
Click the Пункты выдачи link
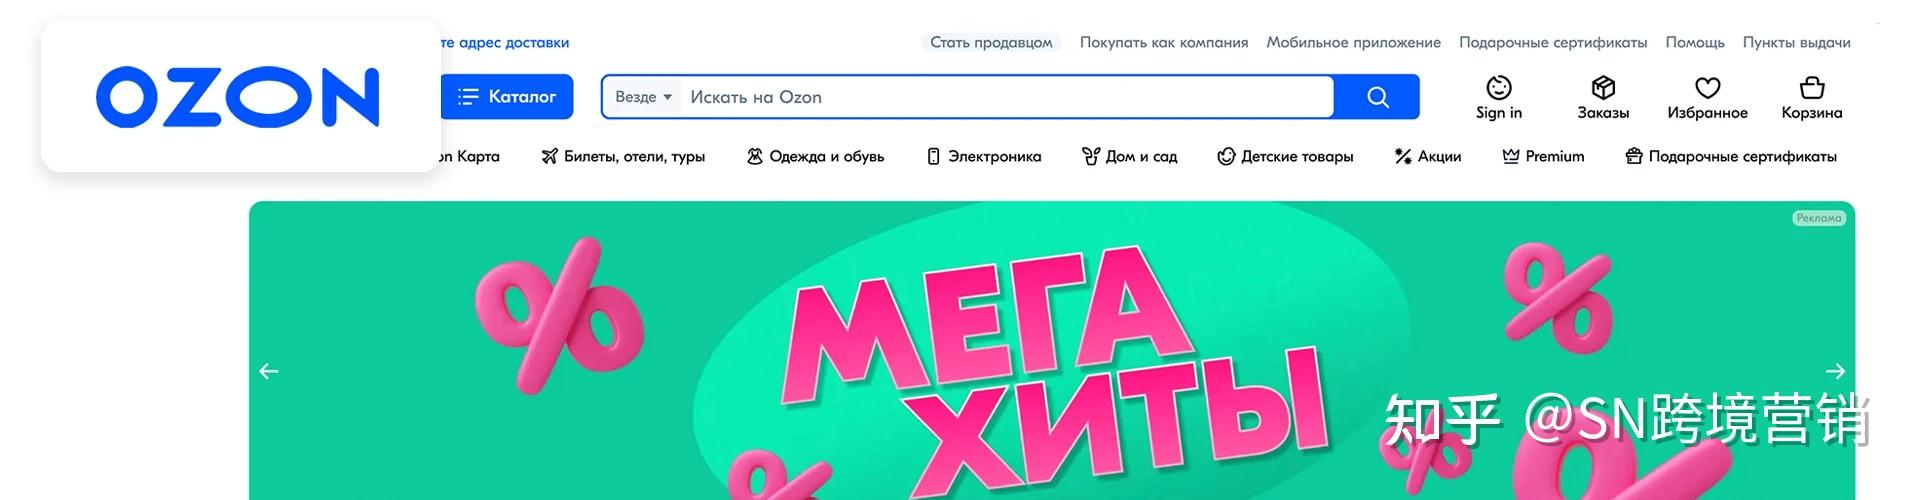(x=1796, y=42)
